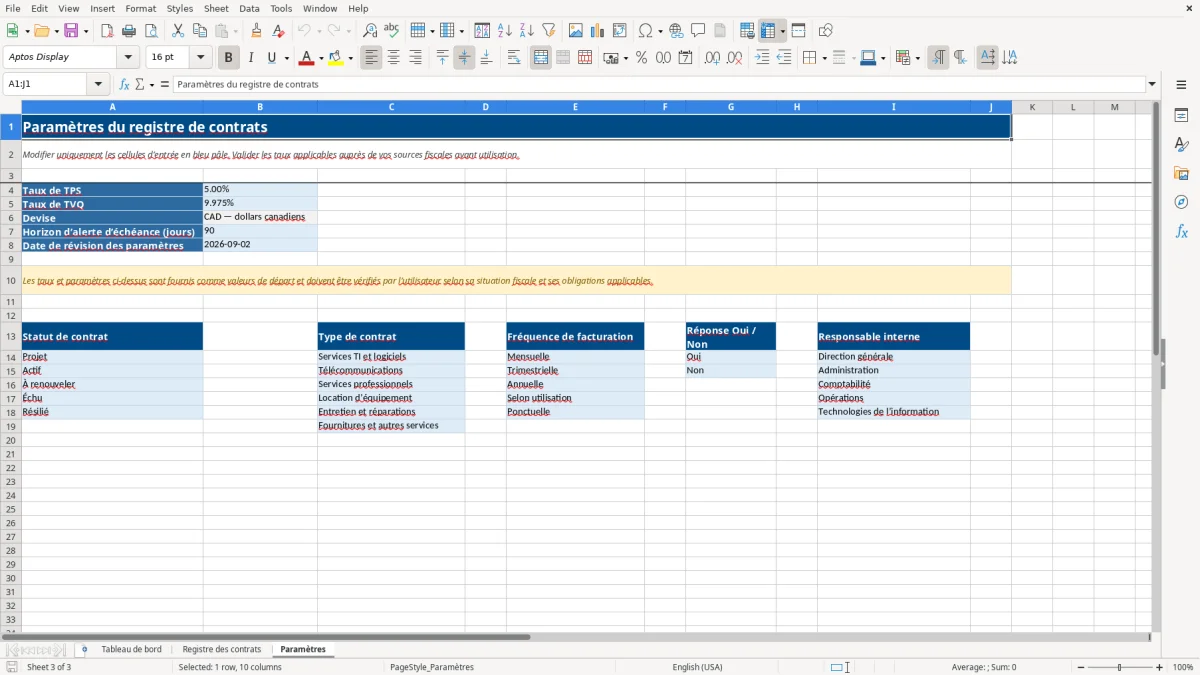Open the font size dropdown
Image resolution: width=1200 pixels, height=675 pixels.
tap(200, 58)
